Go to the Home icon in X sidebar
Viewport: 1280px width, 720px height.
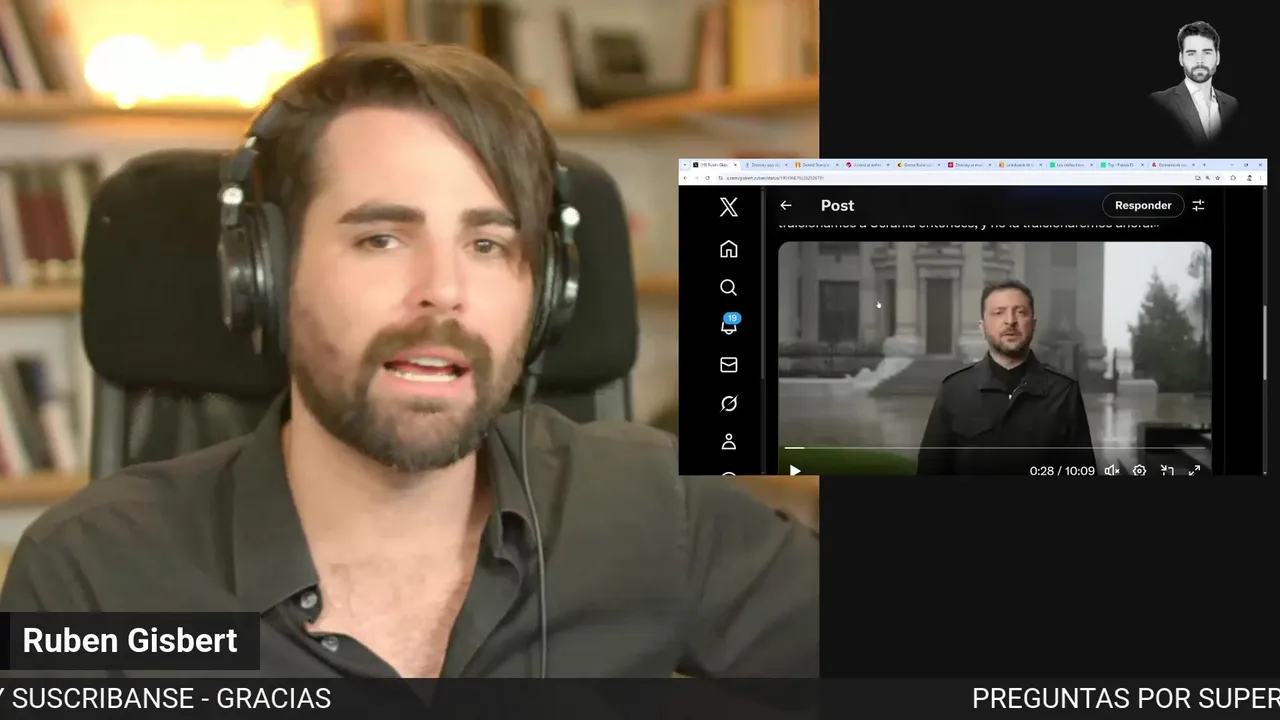pos(728,248)
